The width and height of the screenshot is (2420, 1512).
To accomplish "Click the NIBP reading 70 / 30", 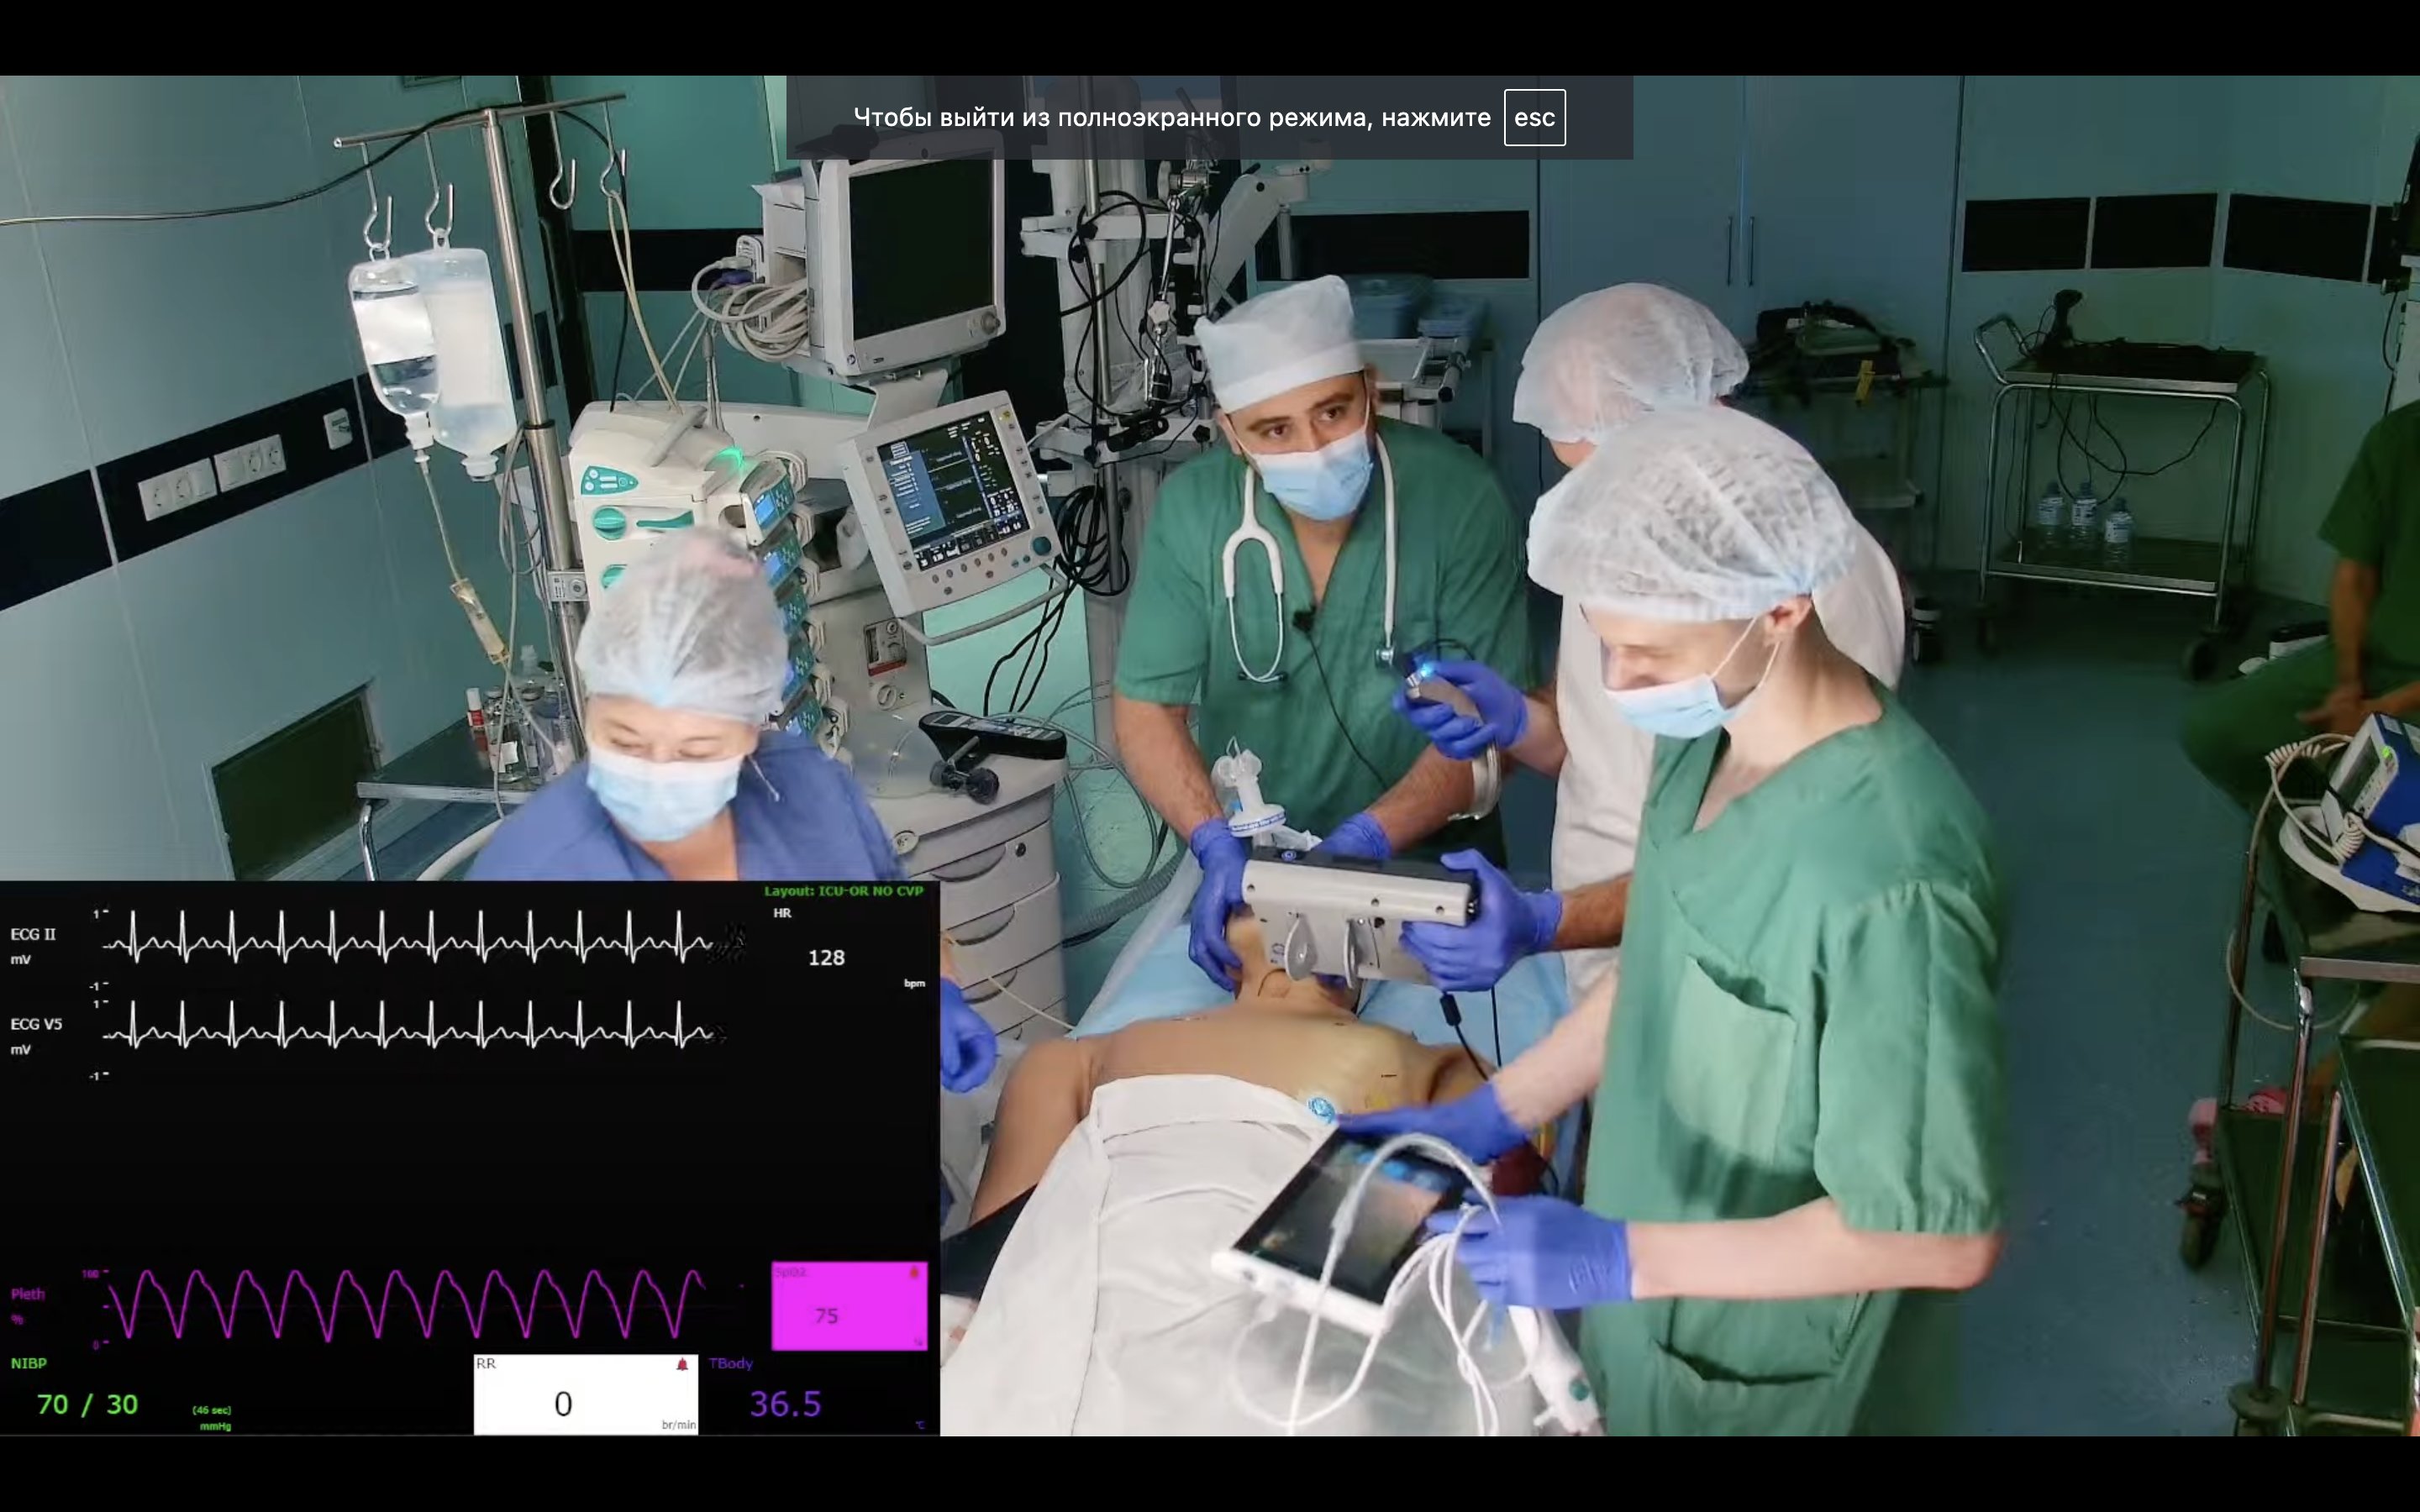I will pos(87,1405).
